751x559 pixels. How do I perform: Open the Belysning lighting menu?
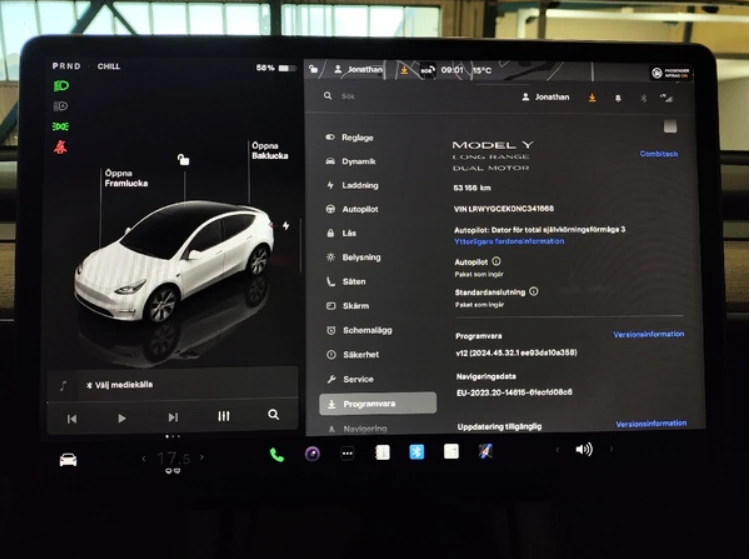click(353, 257)
